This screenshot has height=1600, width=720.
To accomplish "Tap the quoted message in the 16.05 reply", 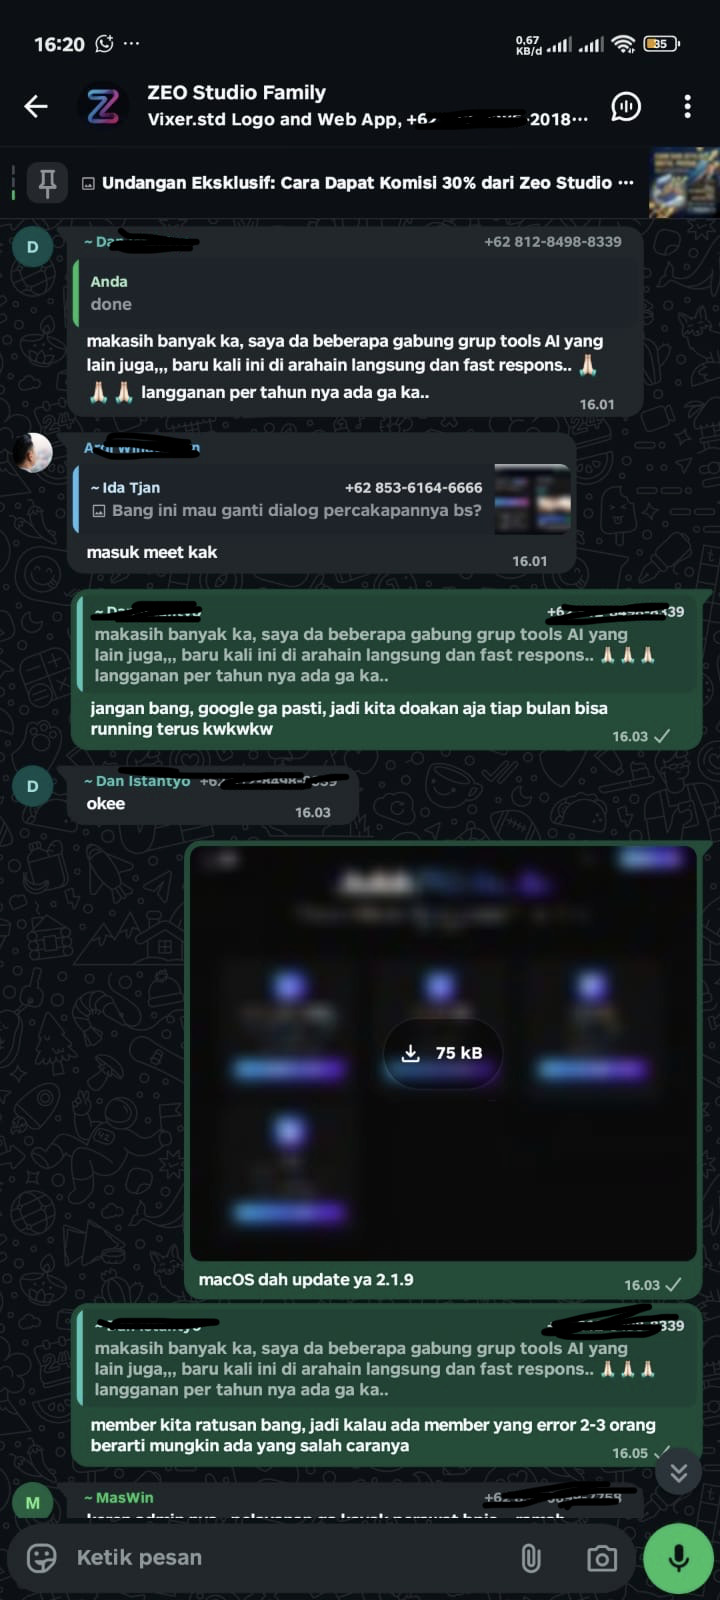I will point(387,1358).
